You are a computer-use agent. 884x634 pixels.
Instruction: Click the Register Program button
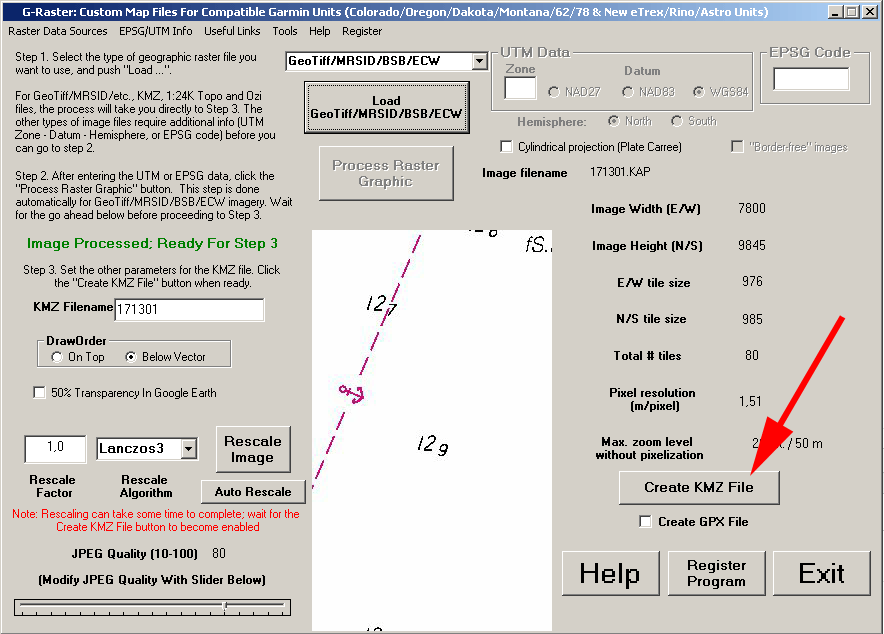pos(716,574)
